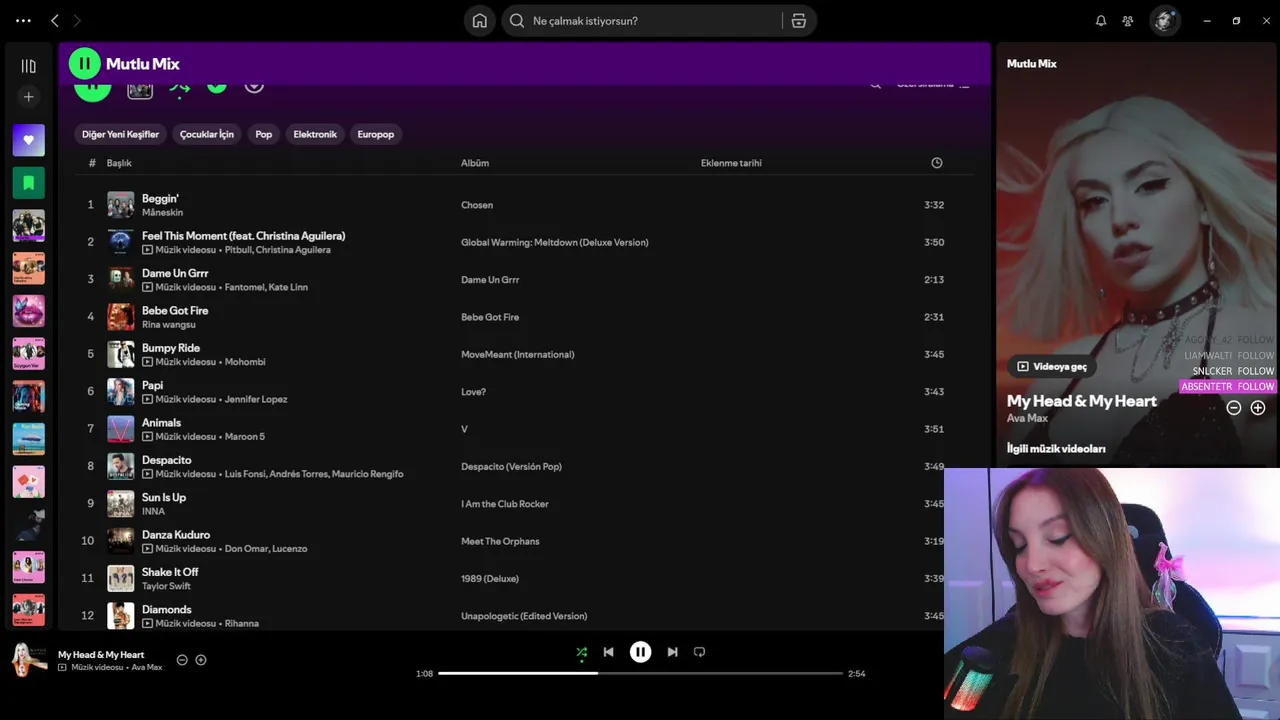1280x720 pixels.
Task: Open artist Måneskin link
Action: [162, 213]
